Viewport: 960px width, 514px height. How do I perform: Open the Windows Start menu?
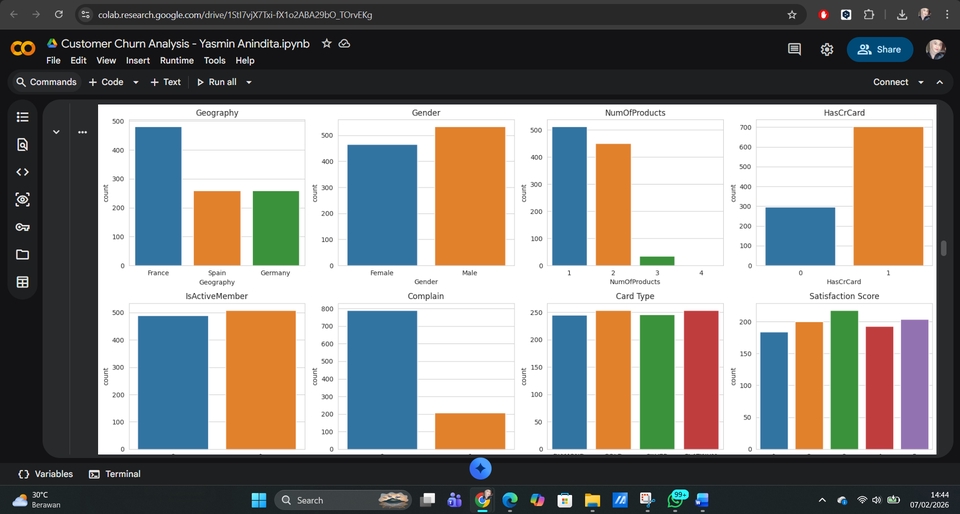(259, 500)
